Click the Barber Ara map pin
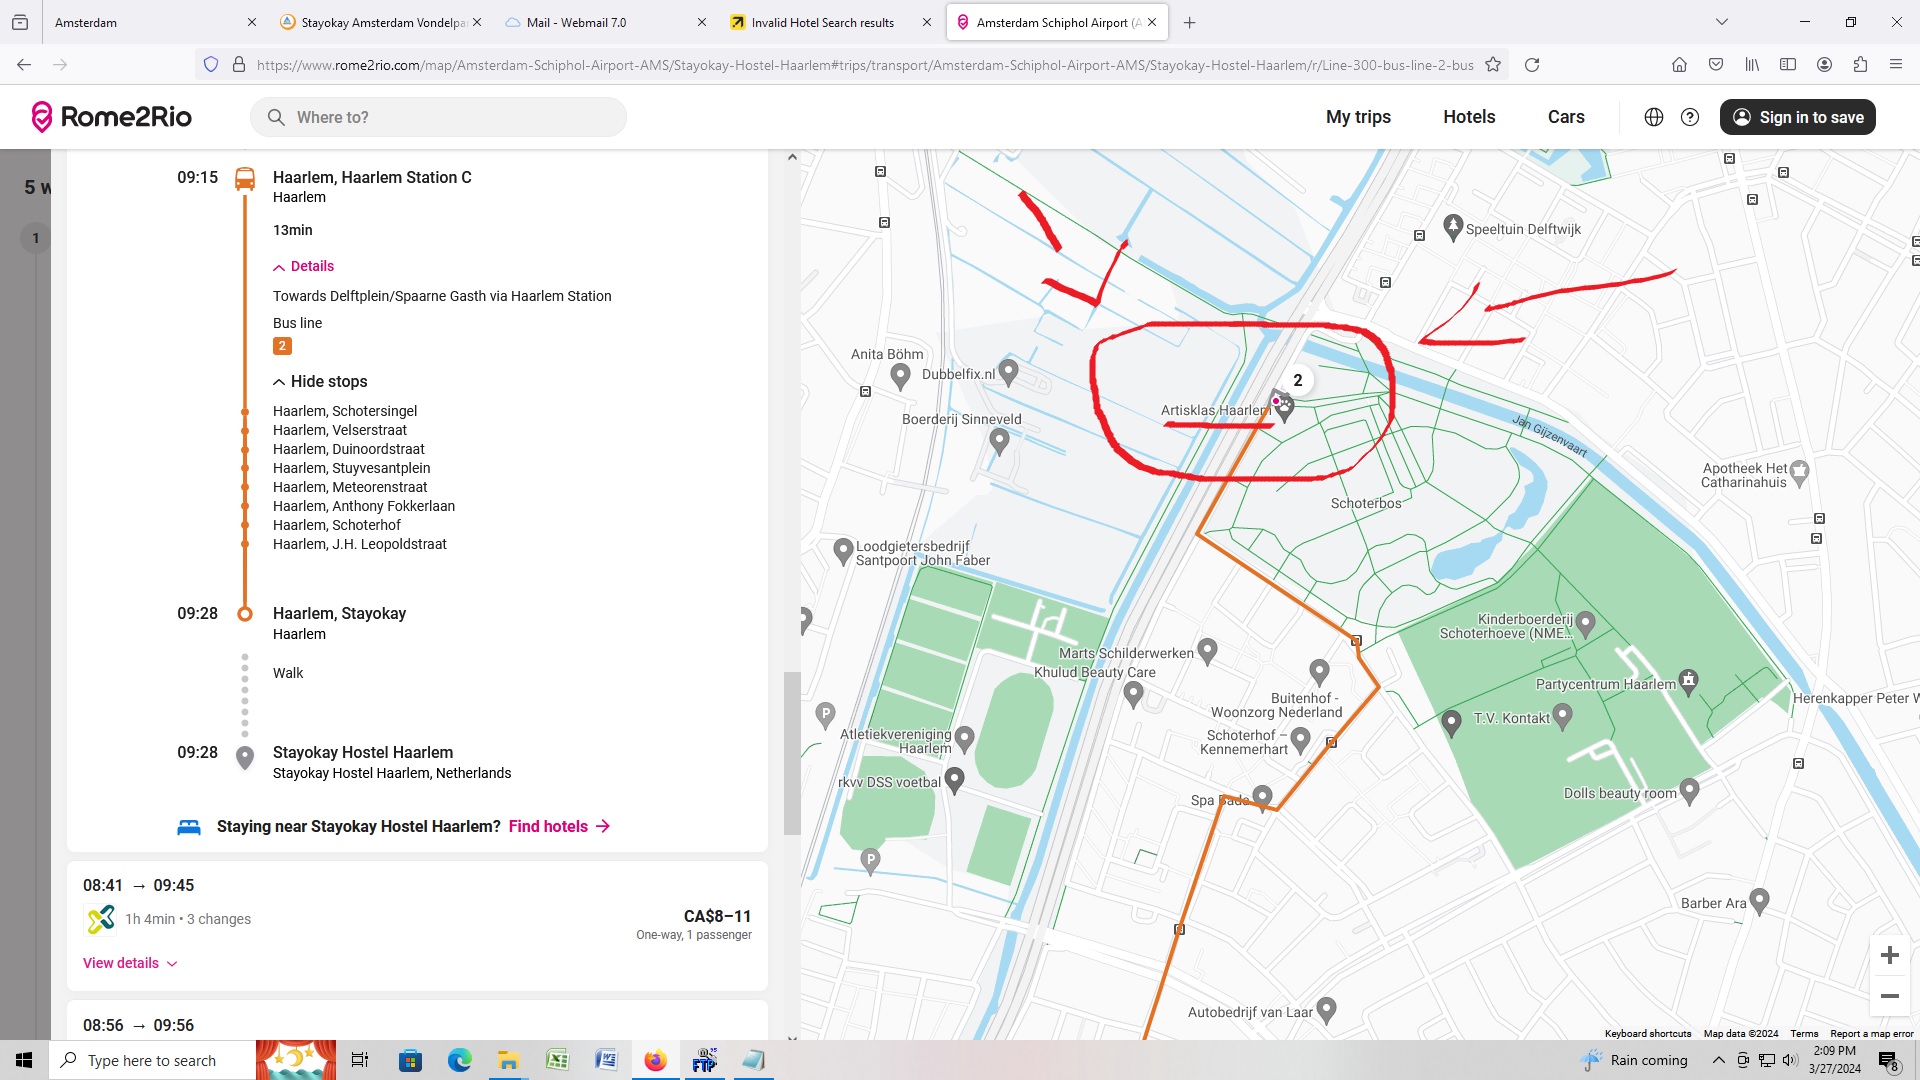 [x=1760, y=901]
